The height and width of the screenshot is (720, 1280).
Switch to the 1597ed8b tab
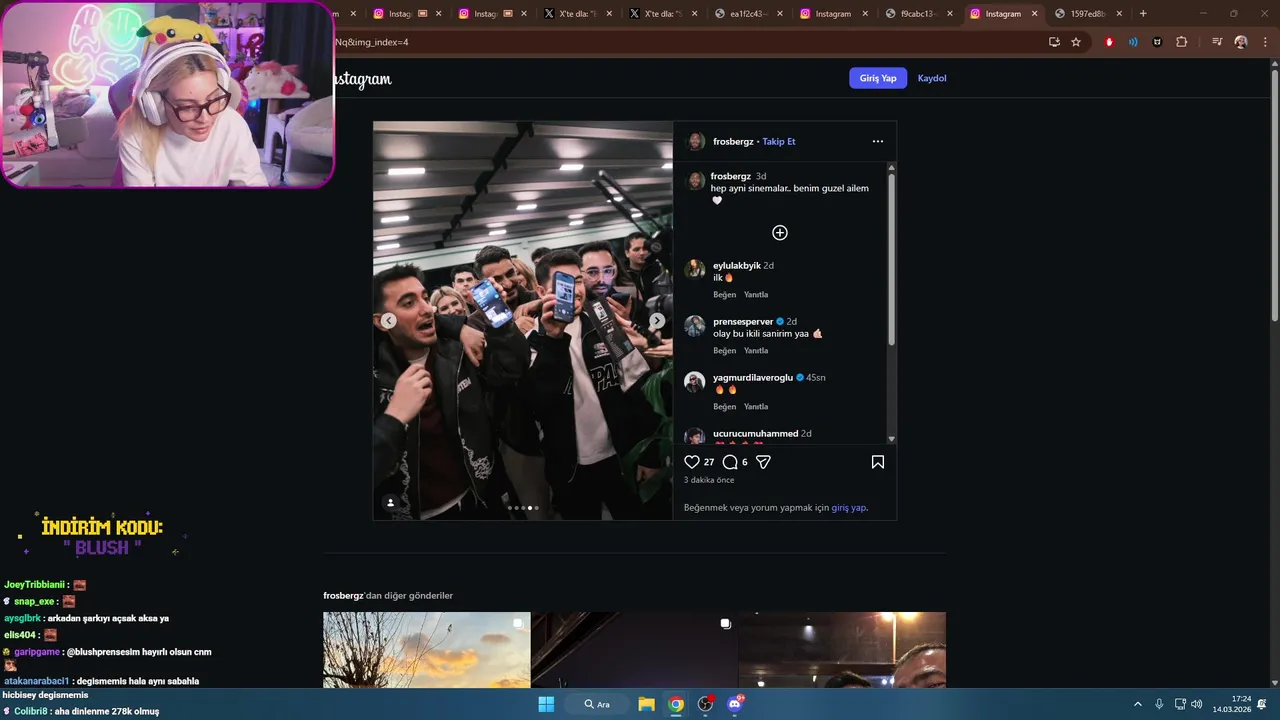point(1087,14)
